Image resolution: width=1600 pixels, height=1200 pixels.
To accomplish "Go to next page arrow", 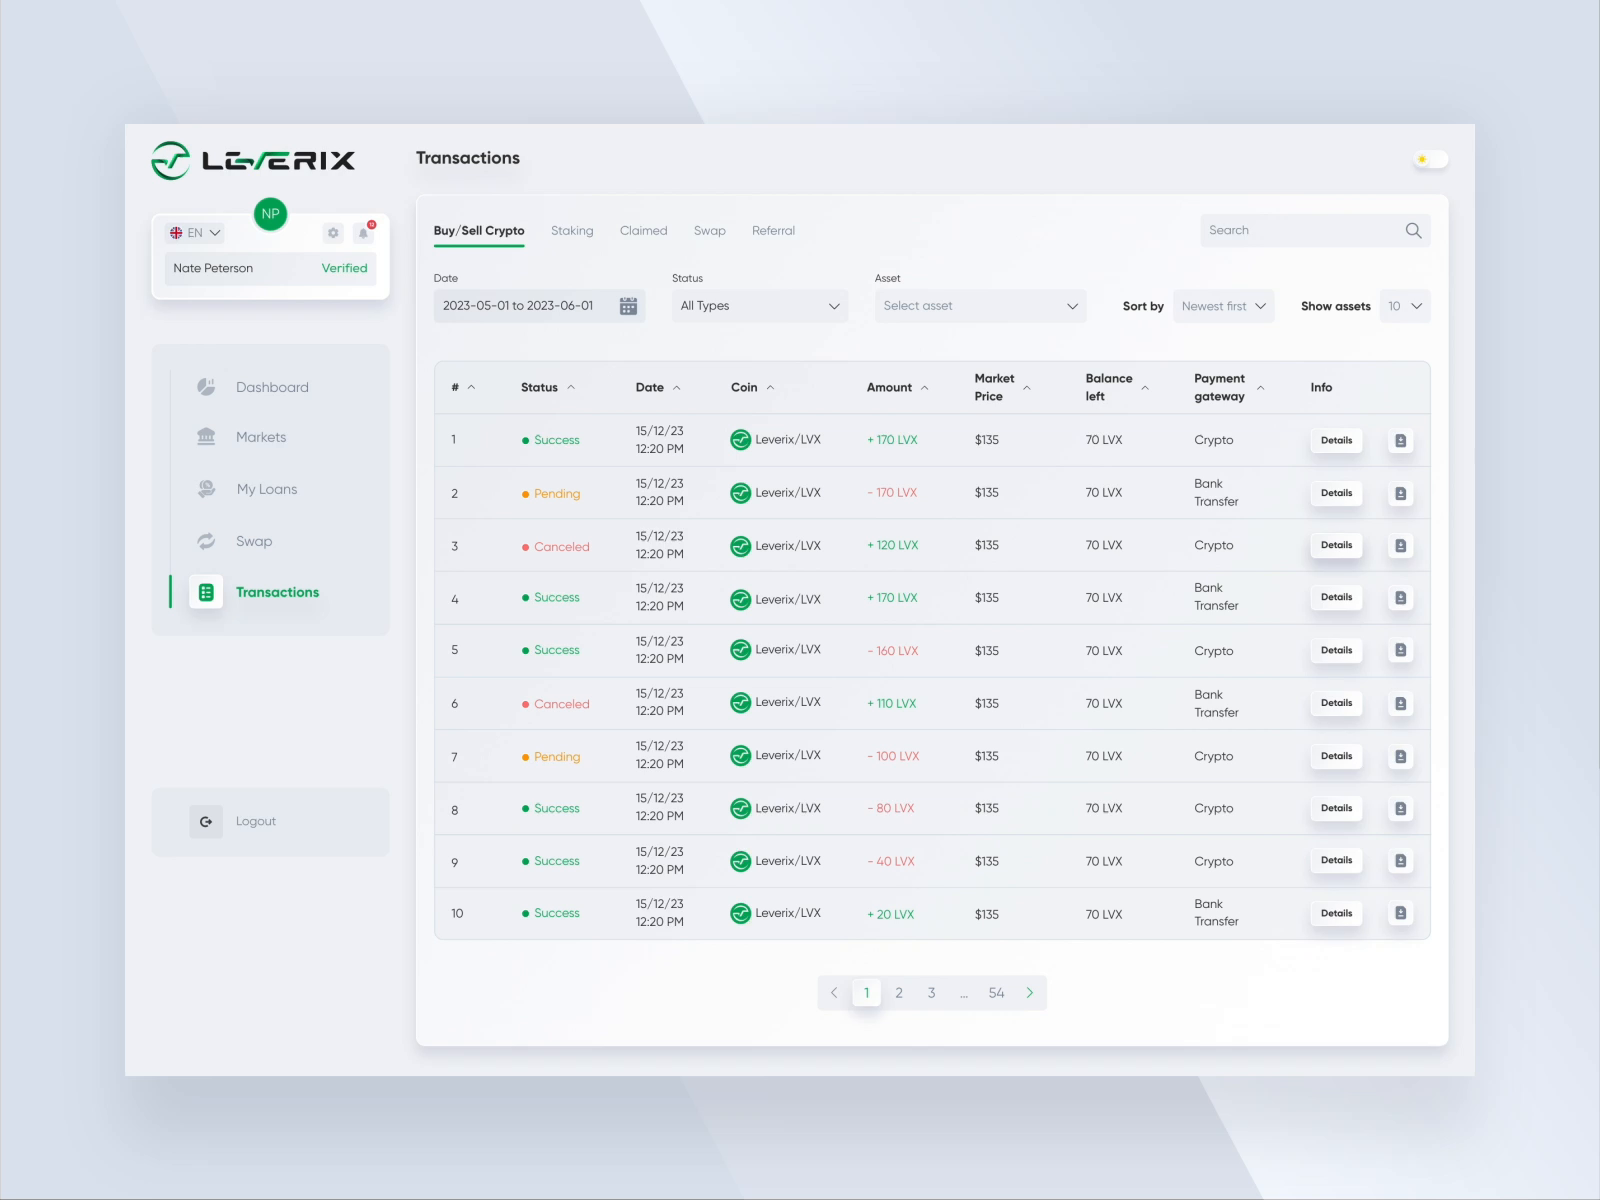I will pos(1029,993).
